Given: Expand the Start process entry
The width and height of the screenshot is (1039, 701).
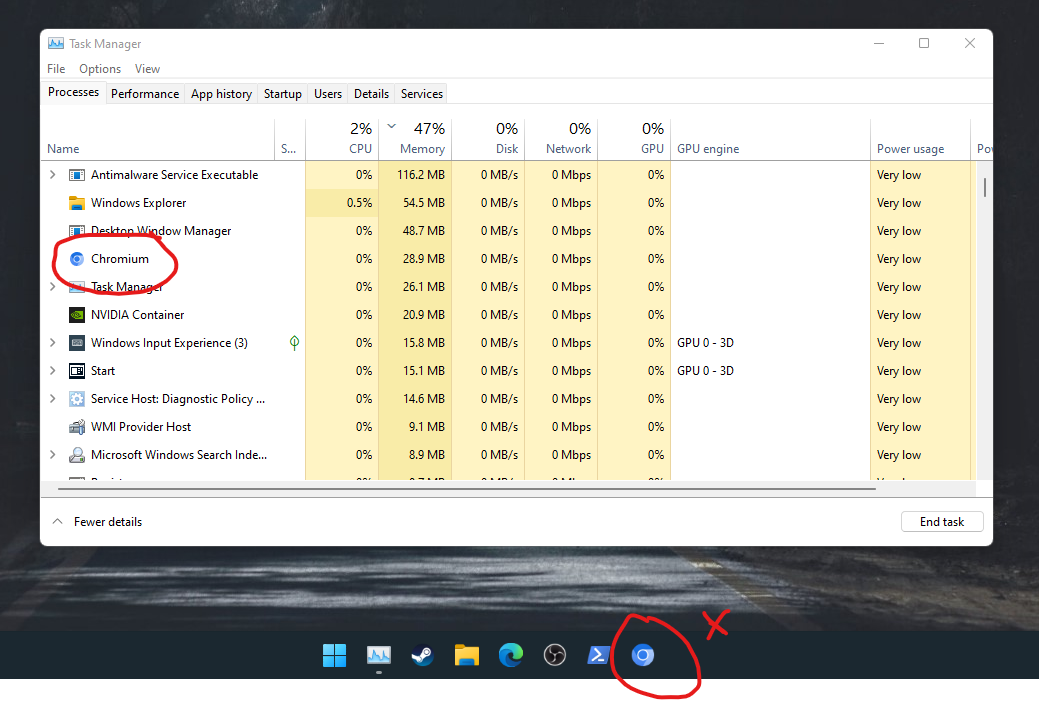Looking at the screenshot, I should pos(52,371).
